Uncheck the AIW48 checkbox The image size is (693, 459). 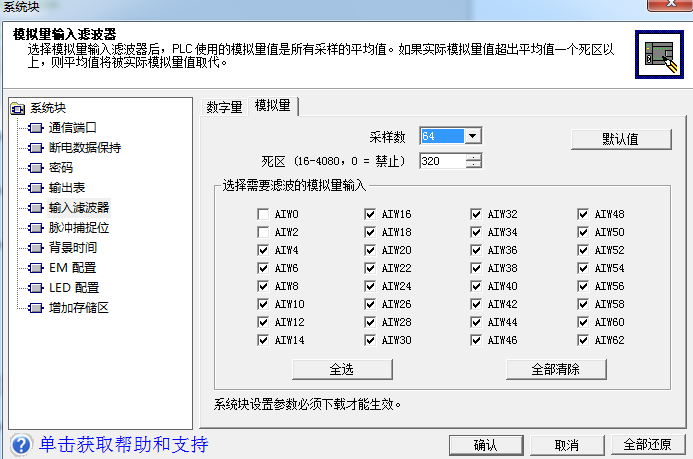click(x=584, y=214)
